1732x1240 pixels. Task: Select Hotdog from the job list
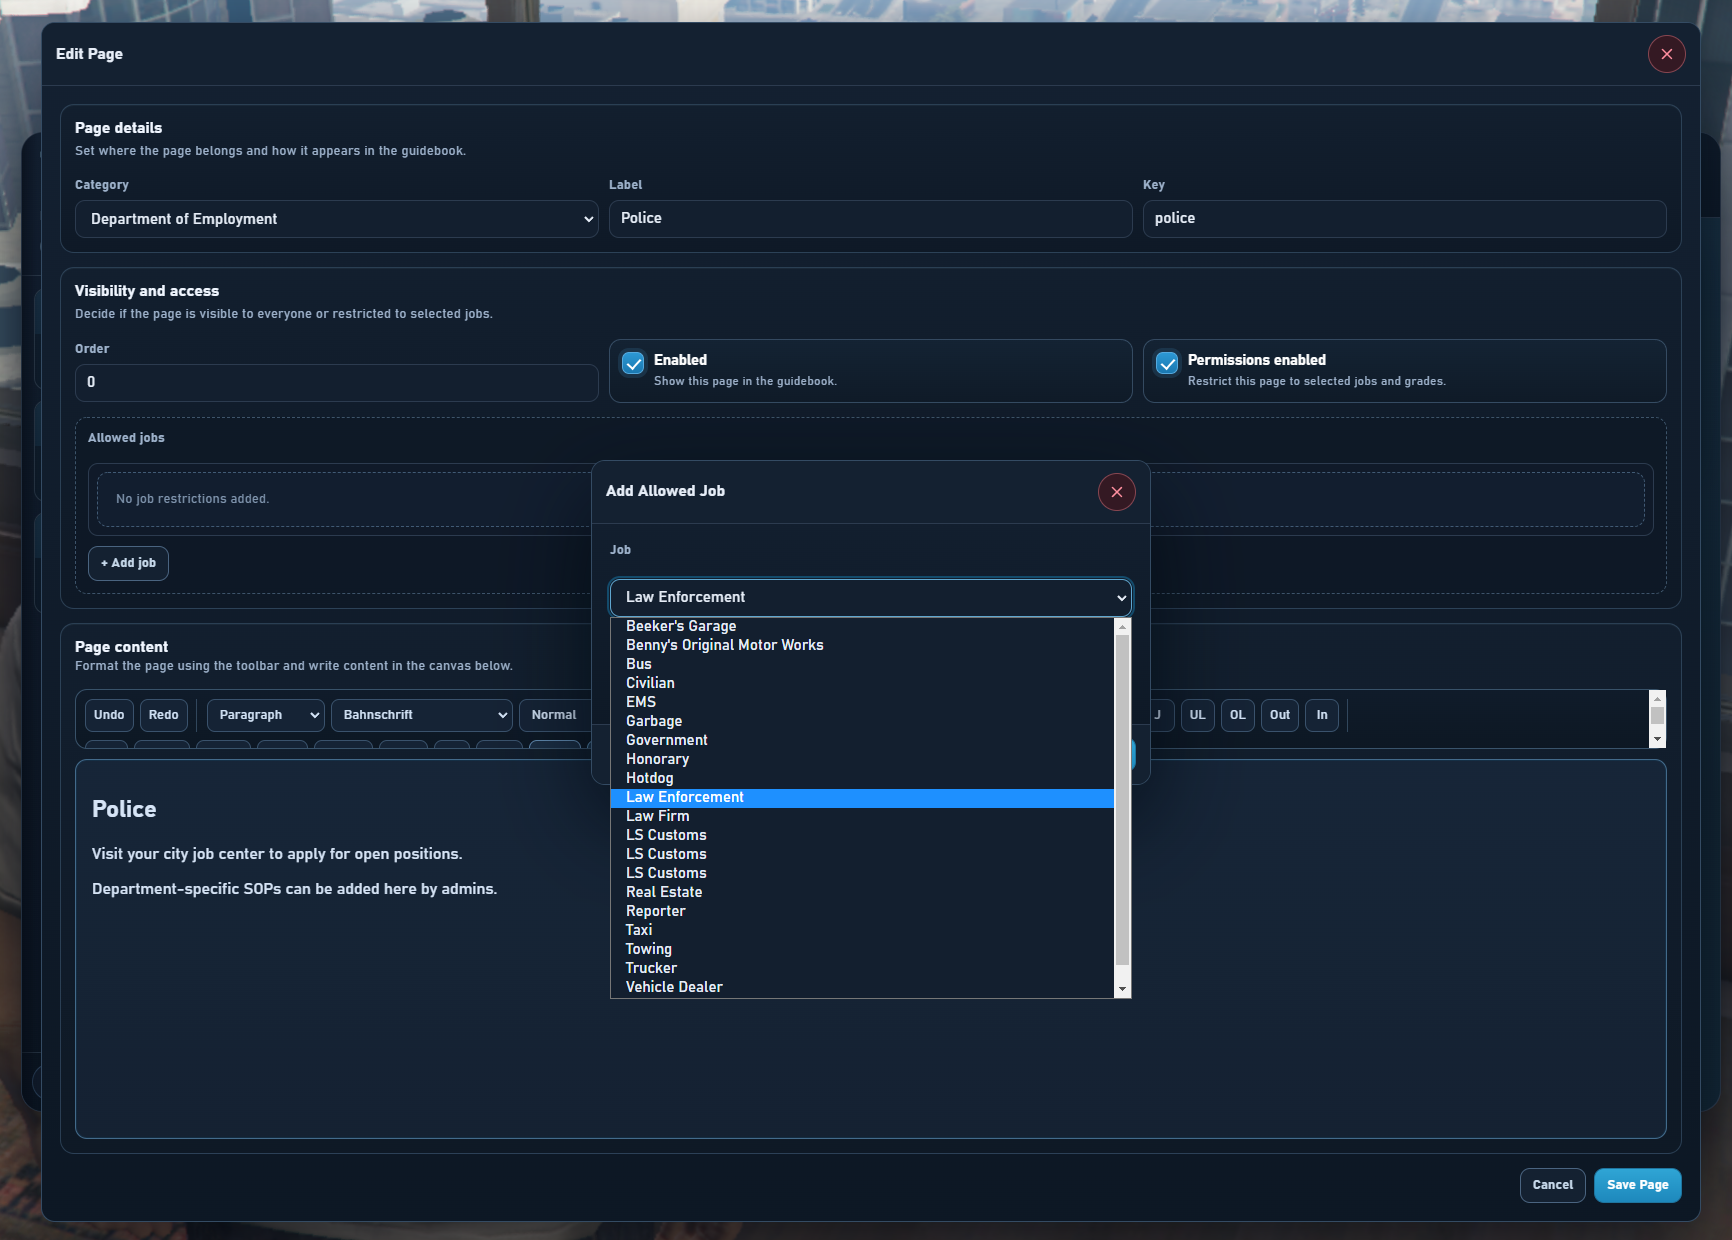pos(862,779)
